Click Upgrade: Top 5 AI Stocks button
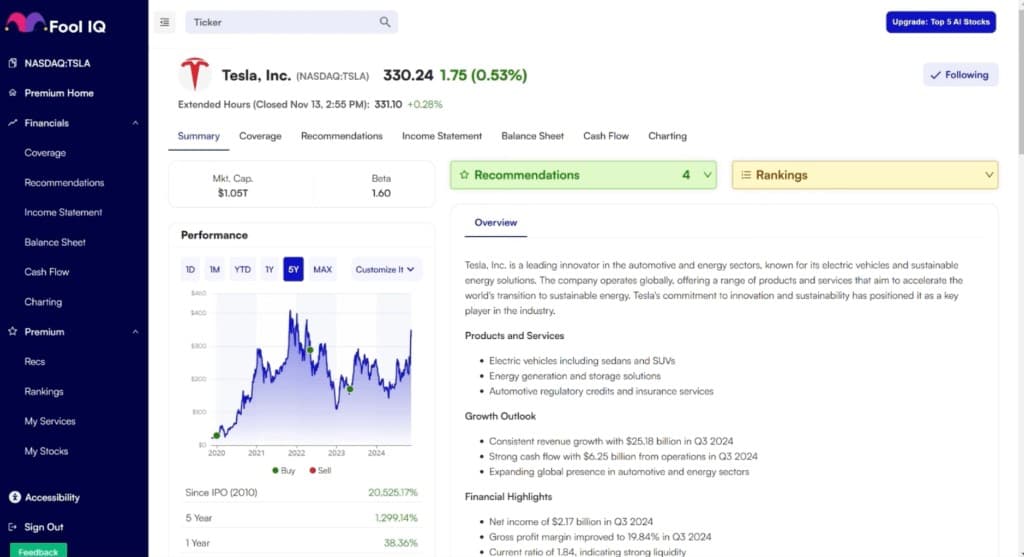Viewport: 1024px width, 557px height. coord(940,22)
